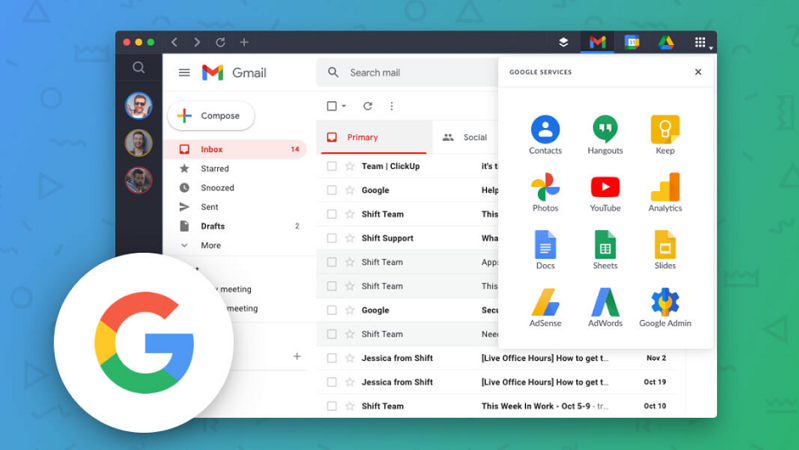This screenshot has height=450, width=799.
Task: Launch AdSense from services panel
Action: pos(545,303)
